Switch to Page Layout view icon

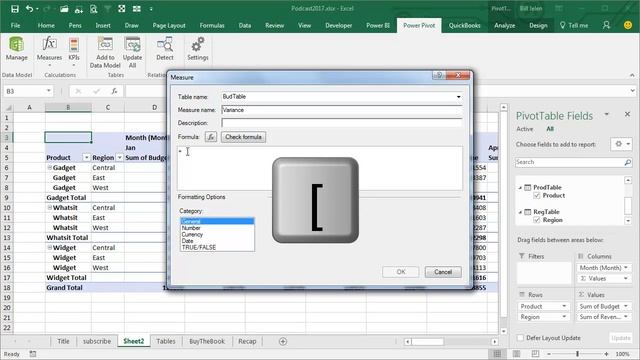tap(516, 354)
